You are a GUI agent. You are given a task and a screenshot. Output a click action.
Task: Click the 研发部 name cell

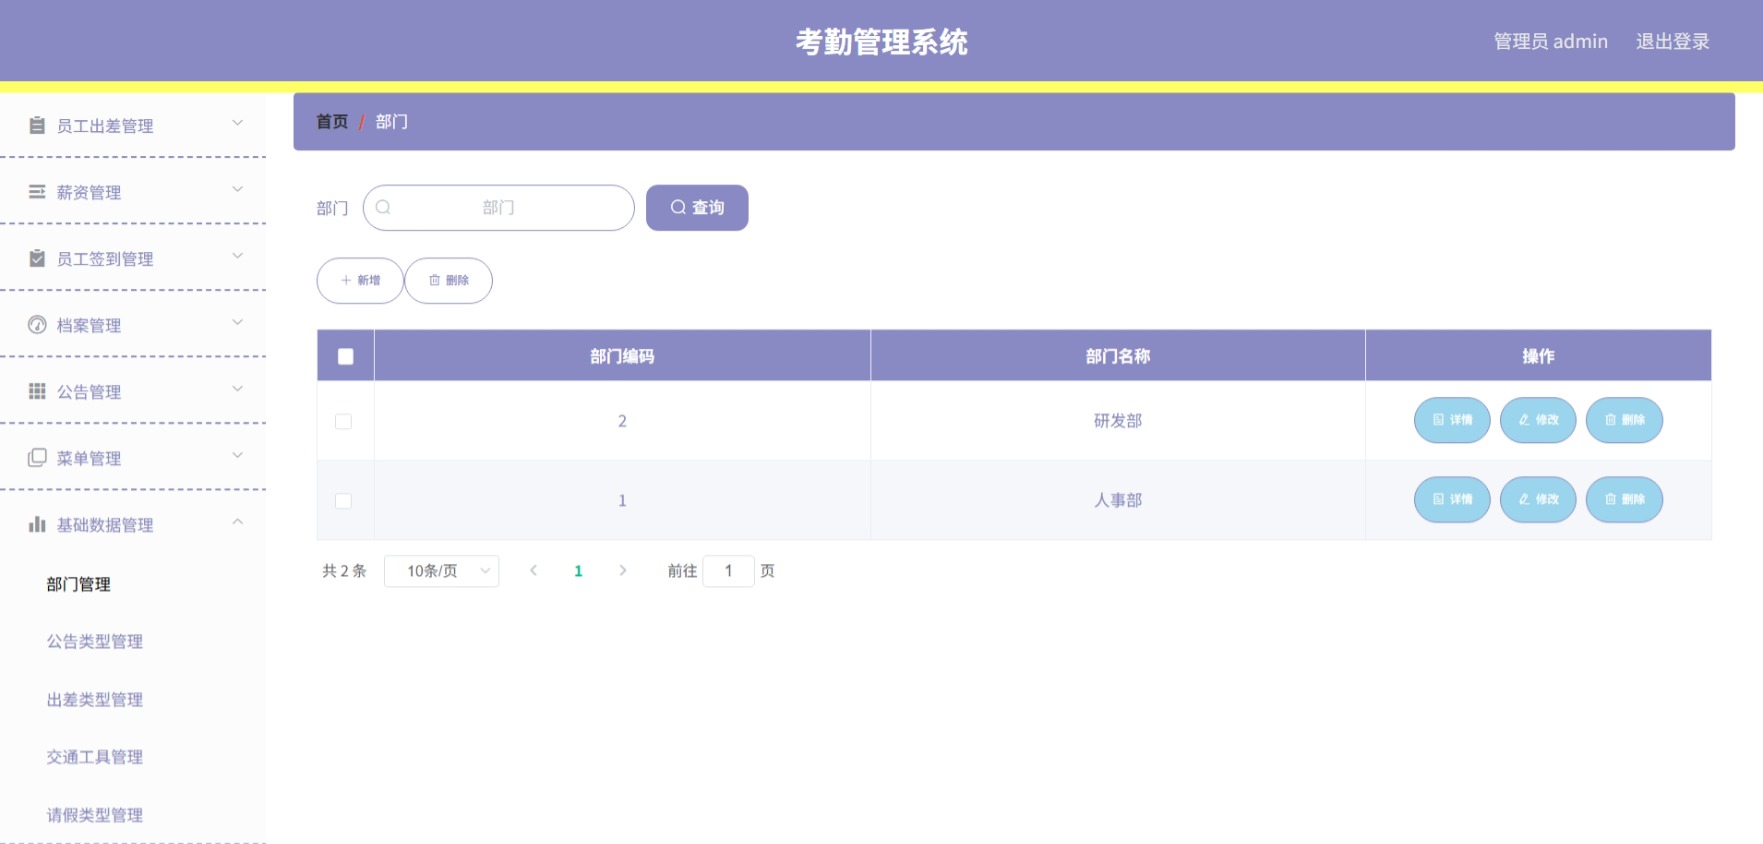[1118, 421]
